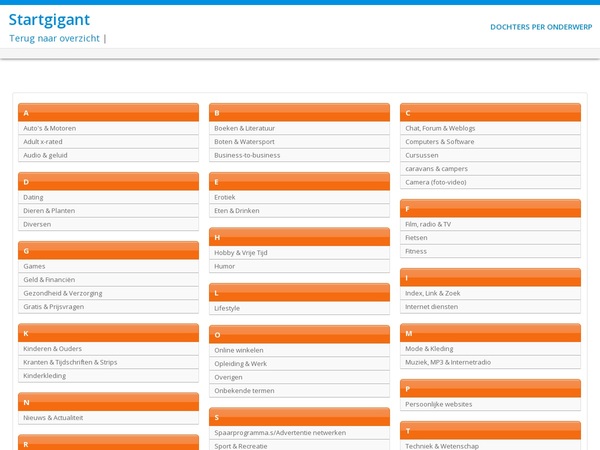Choose Boten & Watersport
This screenshot has height=450, width=600.
[299, 142]
